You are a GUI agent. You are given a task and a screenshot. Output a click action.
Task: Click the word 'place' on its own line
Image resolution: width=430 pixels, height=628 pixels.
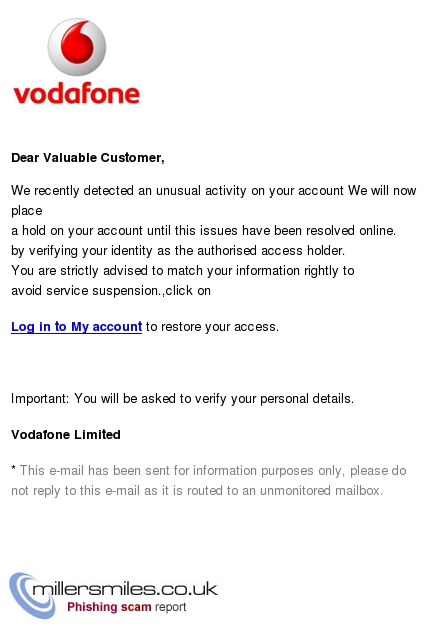[x=26, y=211]
